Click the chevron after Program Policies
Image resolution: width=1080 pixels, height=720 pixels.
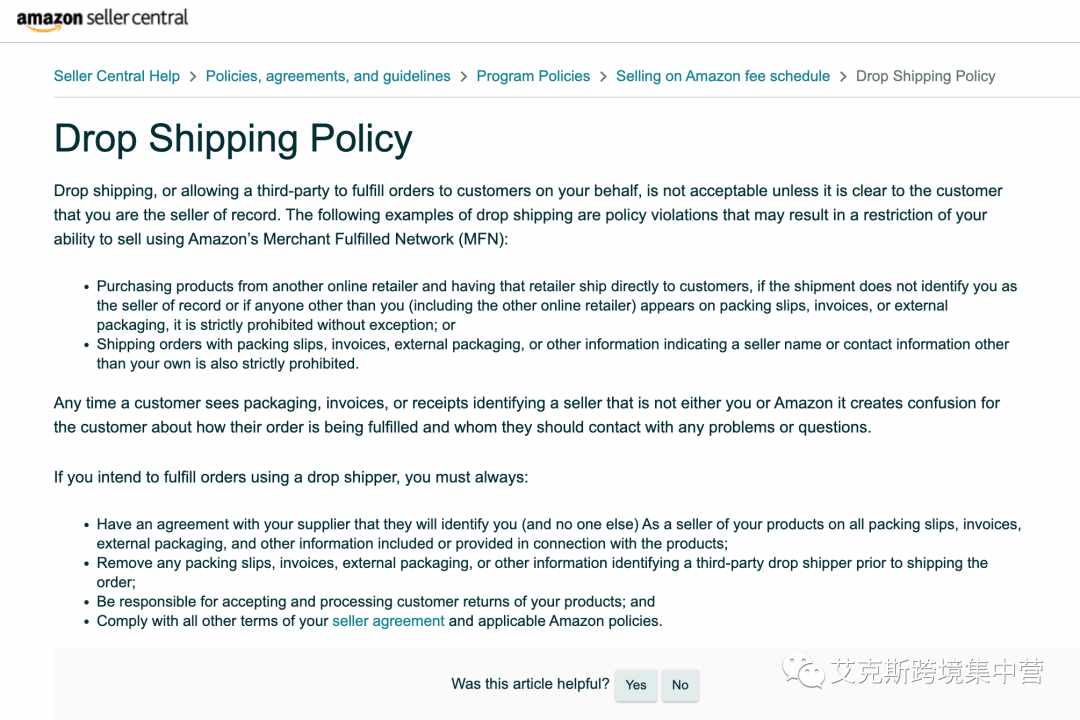pyautogui.click(x=603, y=76)
